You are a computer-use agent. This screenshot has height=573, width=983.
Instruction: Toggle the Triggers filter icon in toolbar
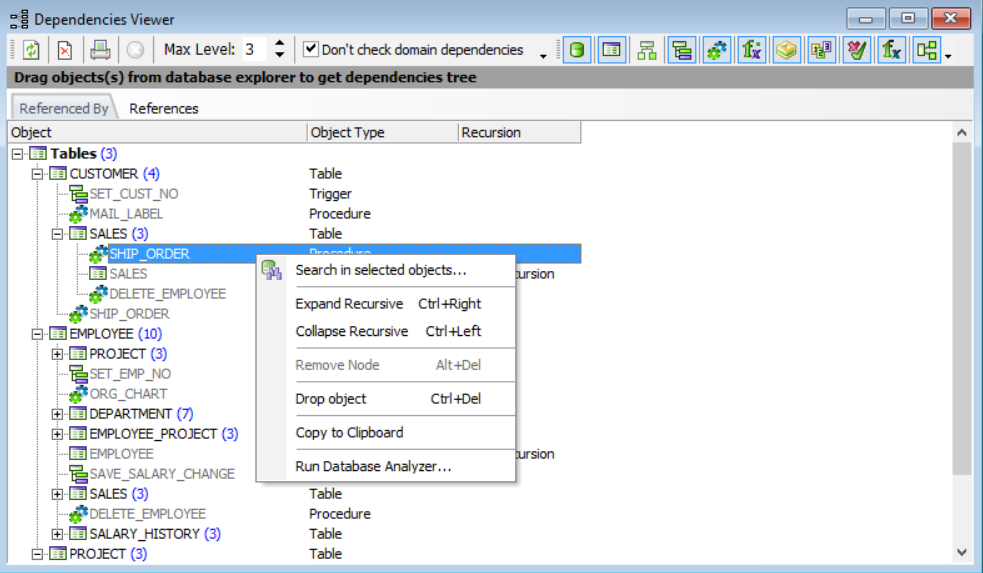pos(682,50)
